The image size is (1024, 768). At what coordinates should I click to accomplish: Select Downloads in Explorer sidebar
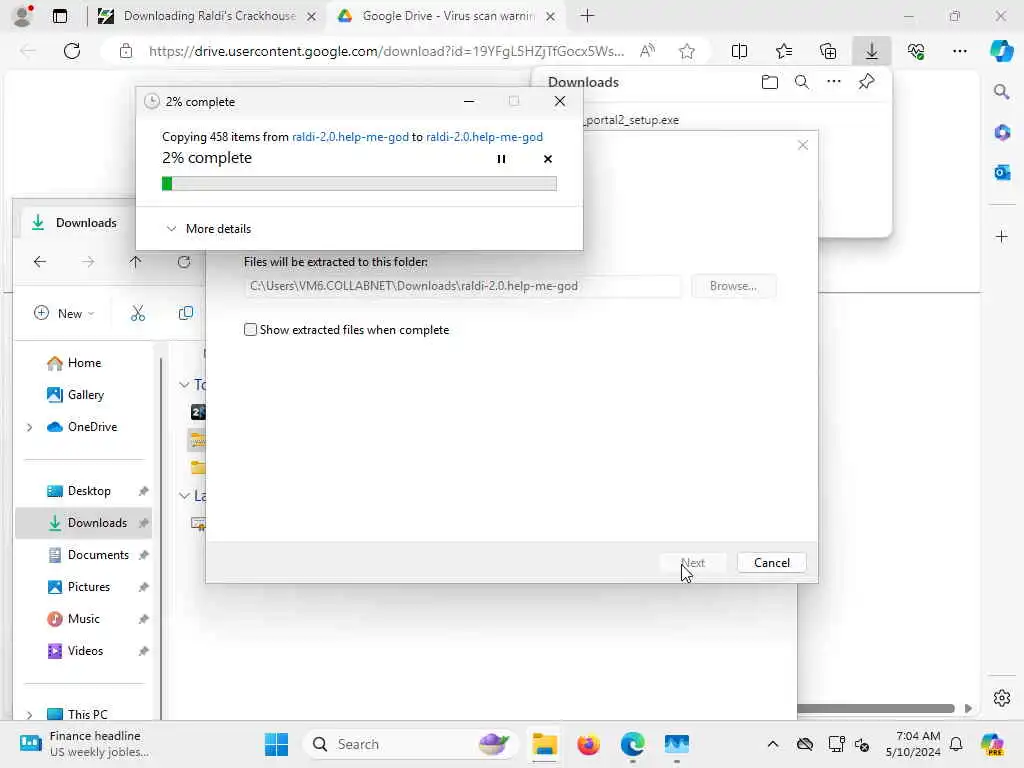[x=84, y=522]
